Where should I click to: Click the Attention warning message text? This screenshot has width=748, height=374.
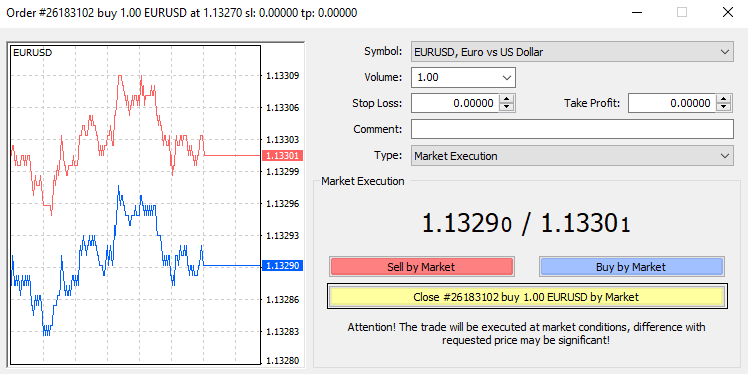coord(526,333)
